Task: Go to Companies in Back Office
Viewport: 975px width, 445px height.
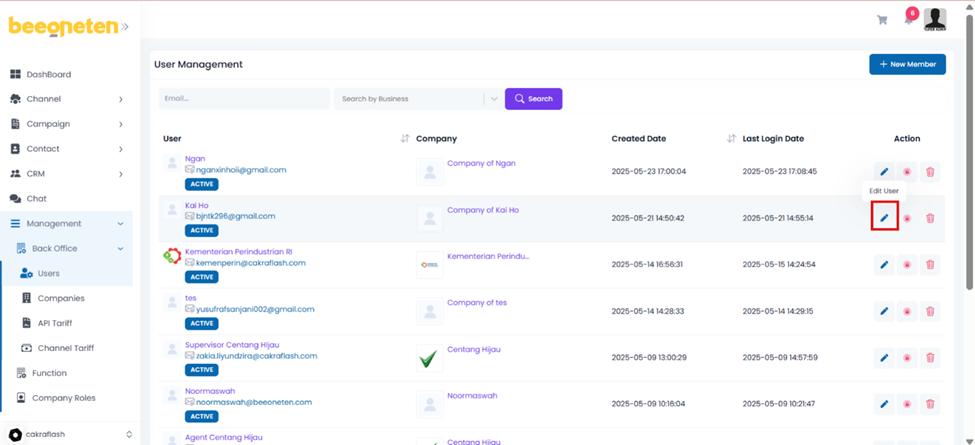Action: point(60,298)
